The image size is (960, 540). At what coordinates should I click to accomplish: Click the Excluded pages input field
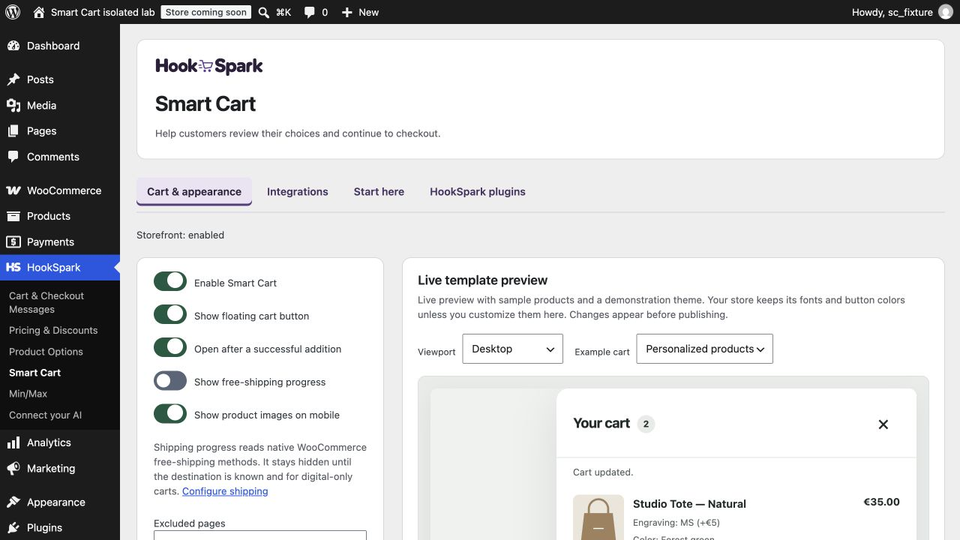pos(260,535)
